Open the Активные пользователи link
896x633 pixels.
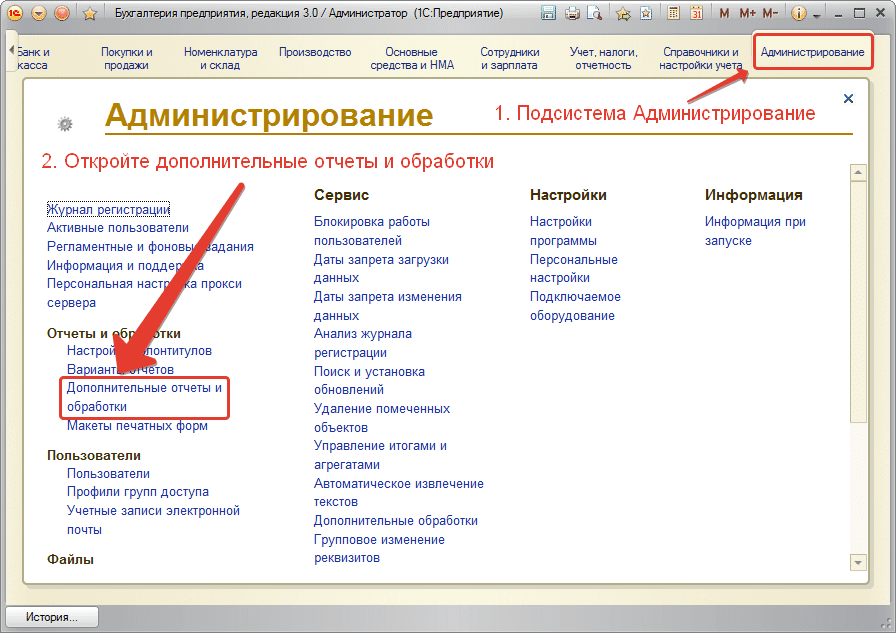pos(118,227)
